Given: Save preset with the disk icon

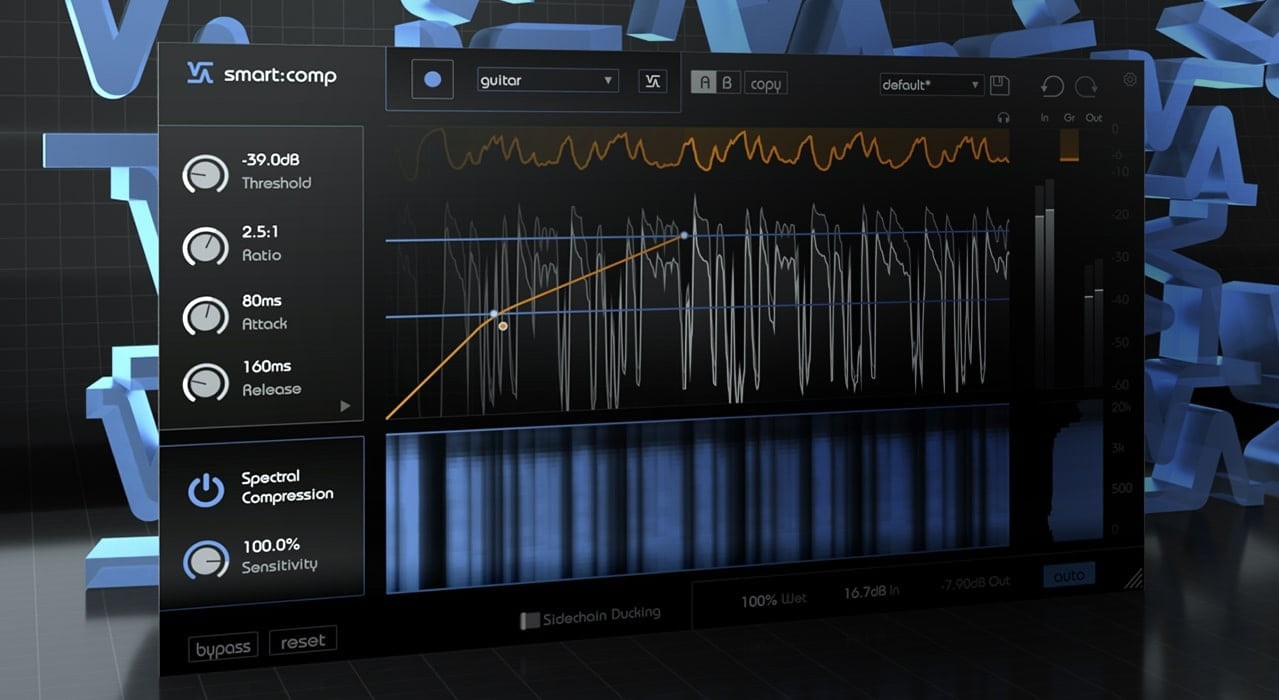Looking at the screenshot, I should click(x=999, y=85).
